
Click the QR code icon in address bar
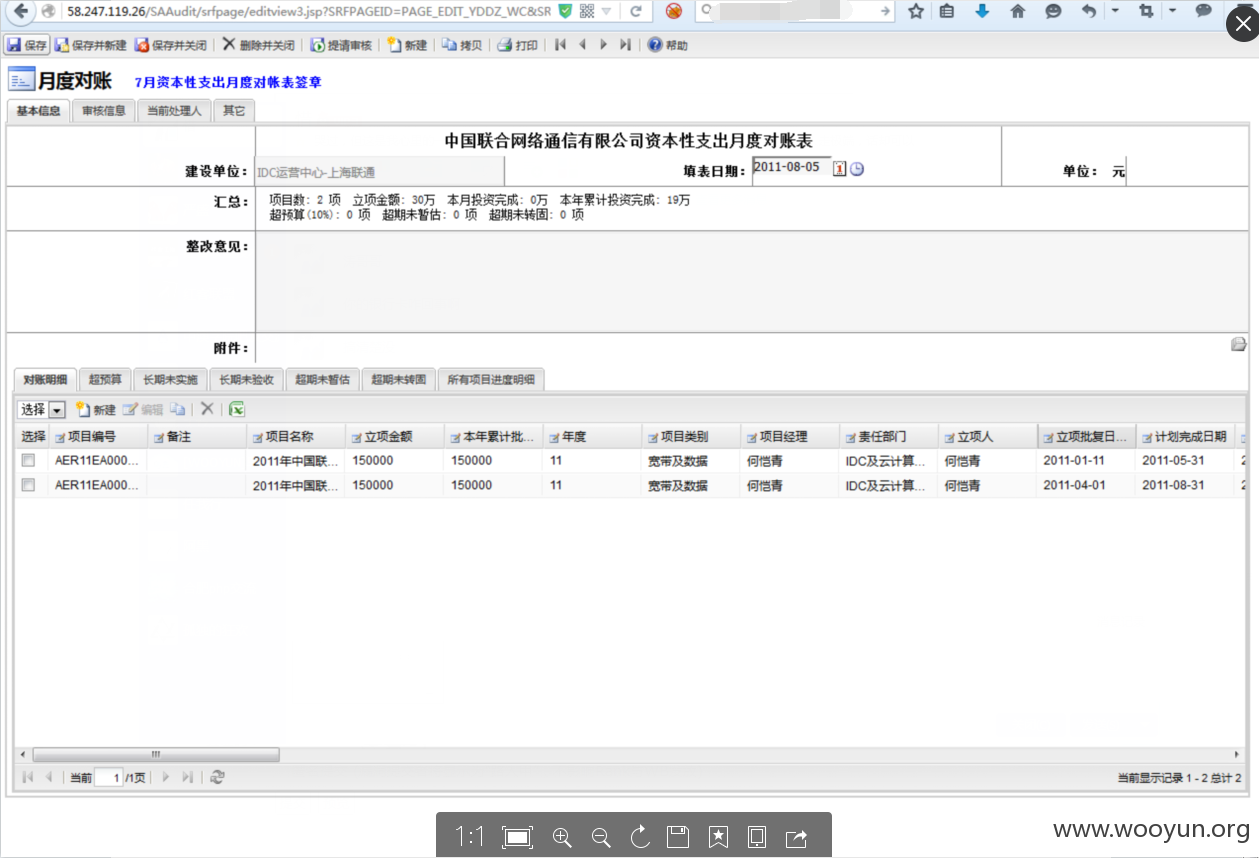pyautogui.click(x=587, y=11)
